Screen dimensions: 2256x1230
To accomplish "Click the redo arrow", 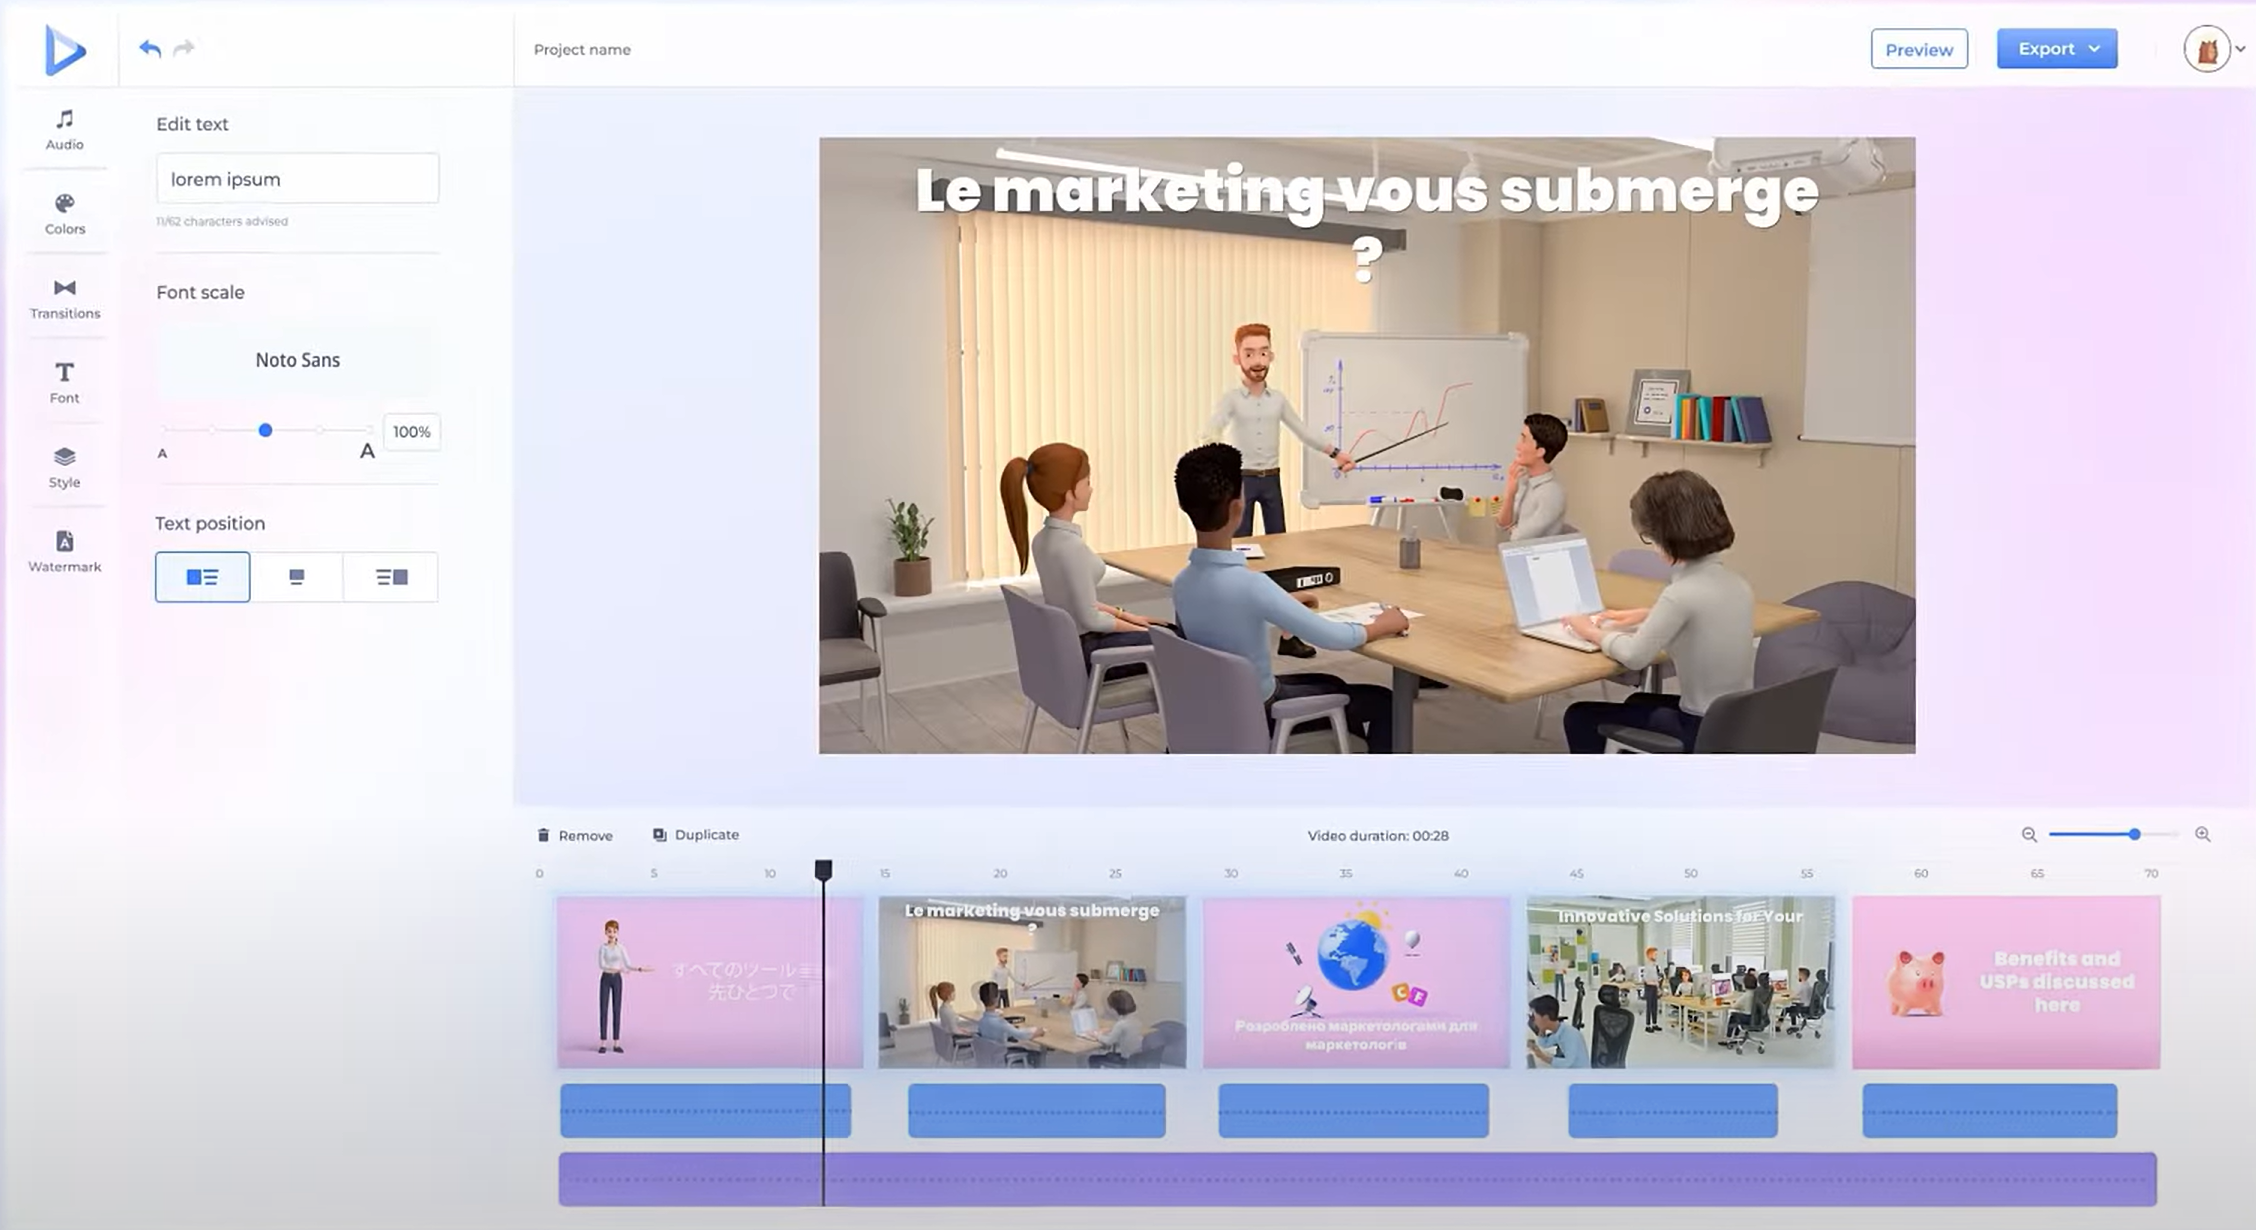I will 184,48.
